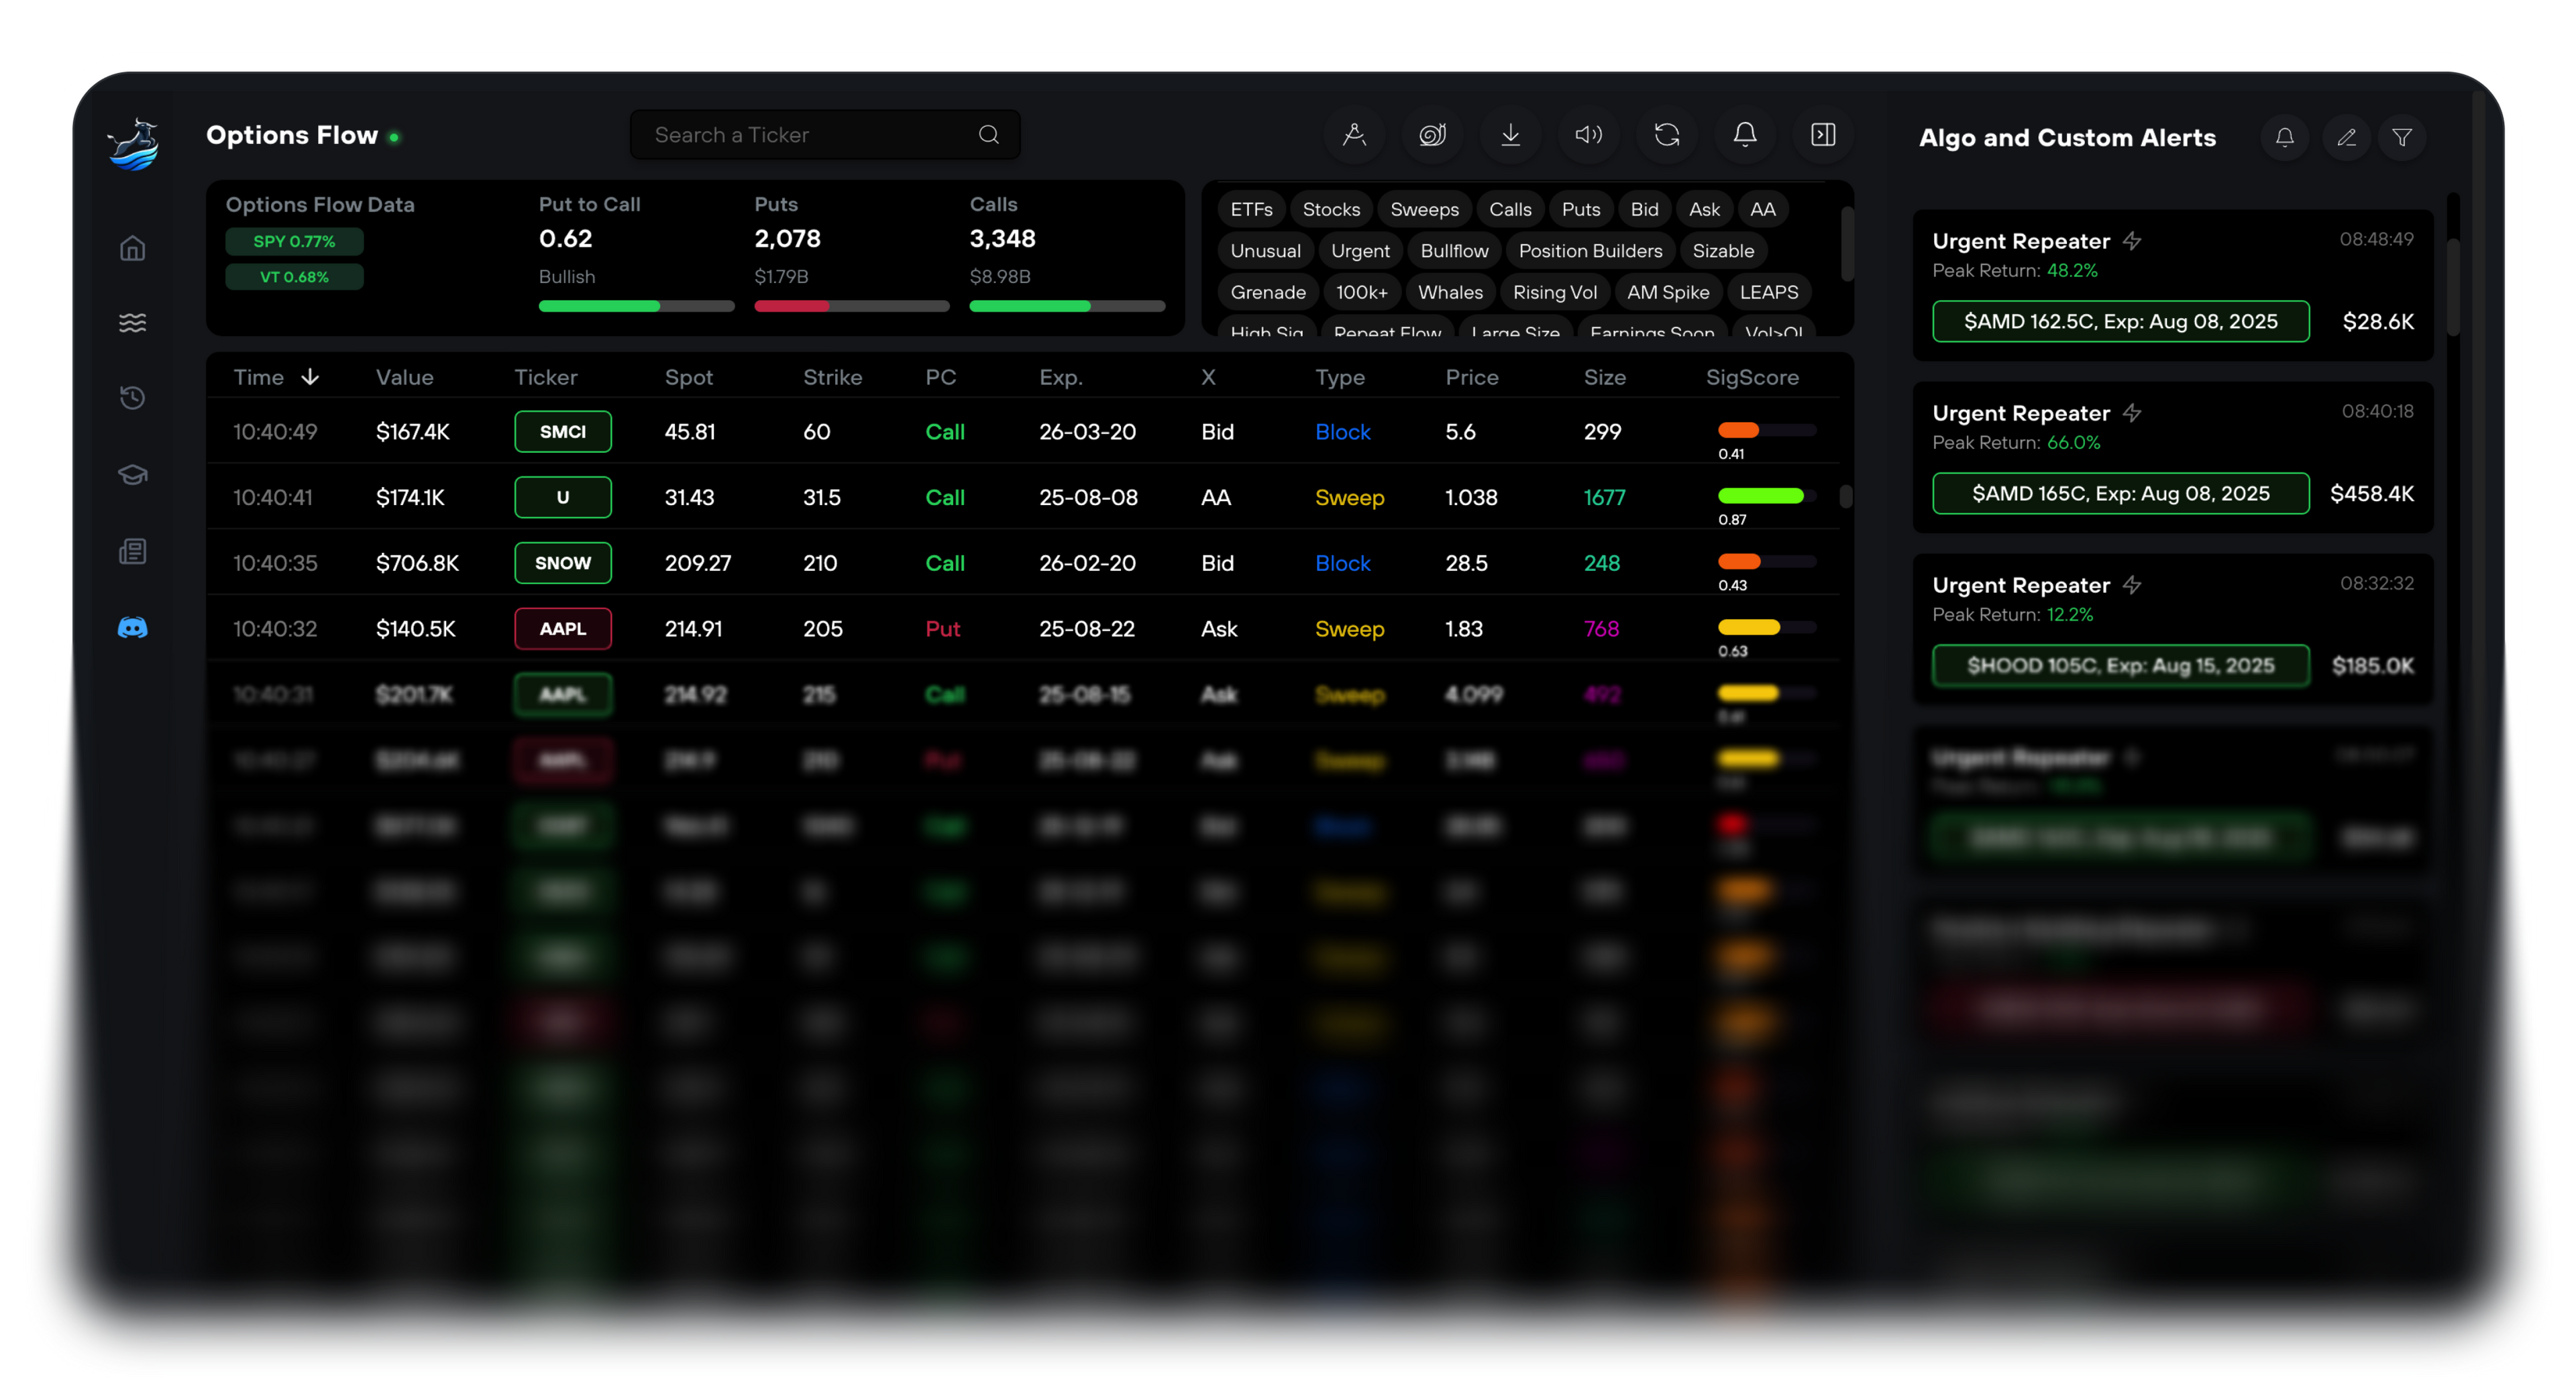Viewport: 2576px width, 1392px height.
Task: Collapse the alerts side panel
Action: (x=1823, y=134)
